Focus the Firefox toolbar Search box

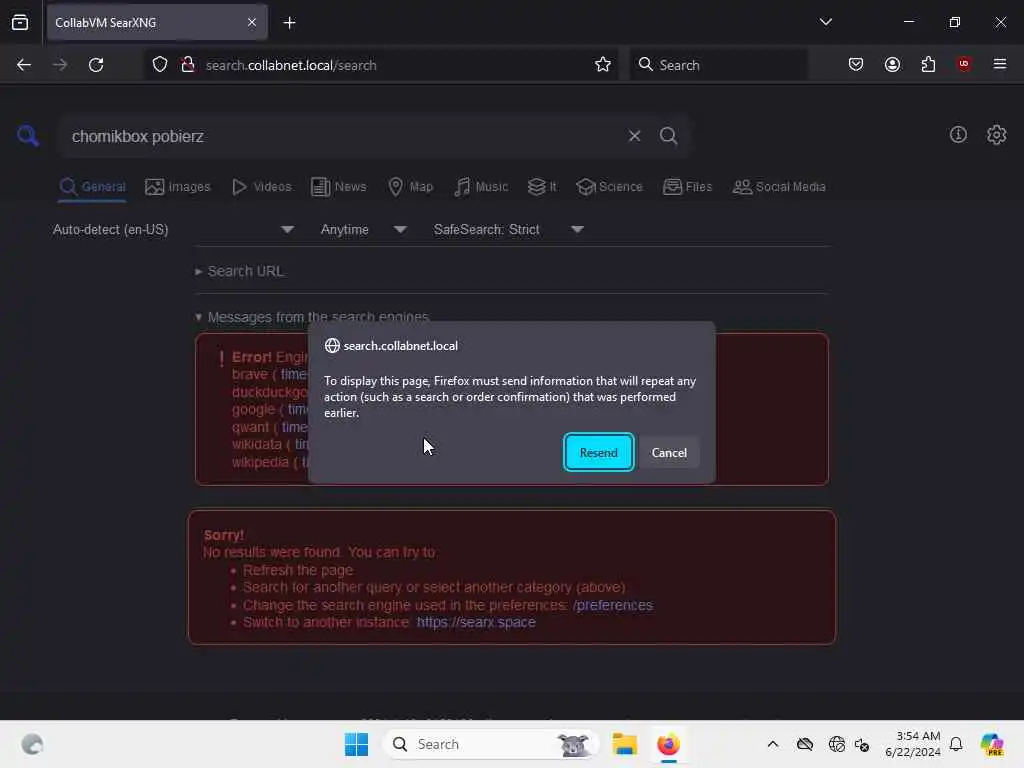point(718,65)
